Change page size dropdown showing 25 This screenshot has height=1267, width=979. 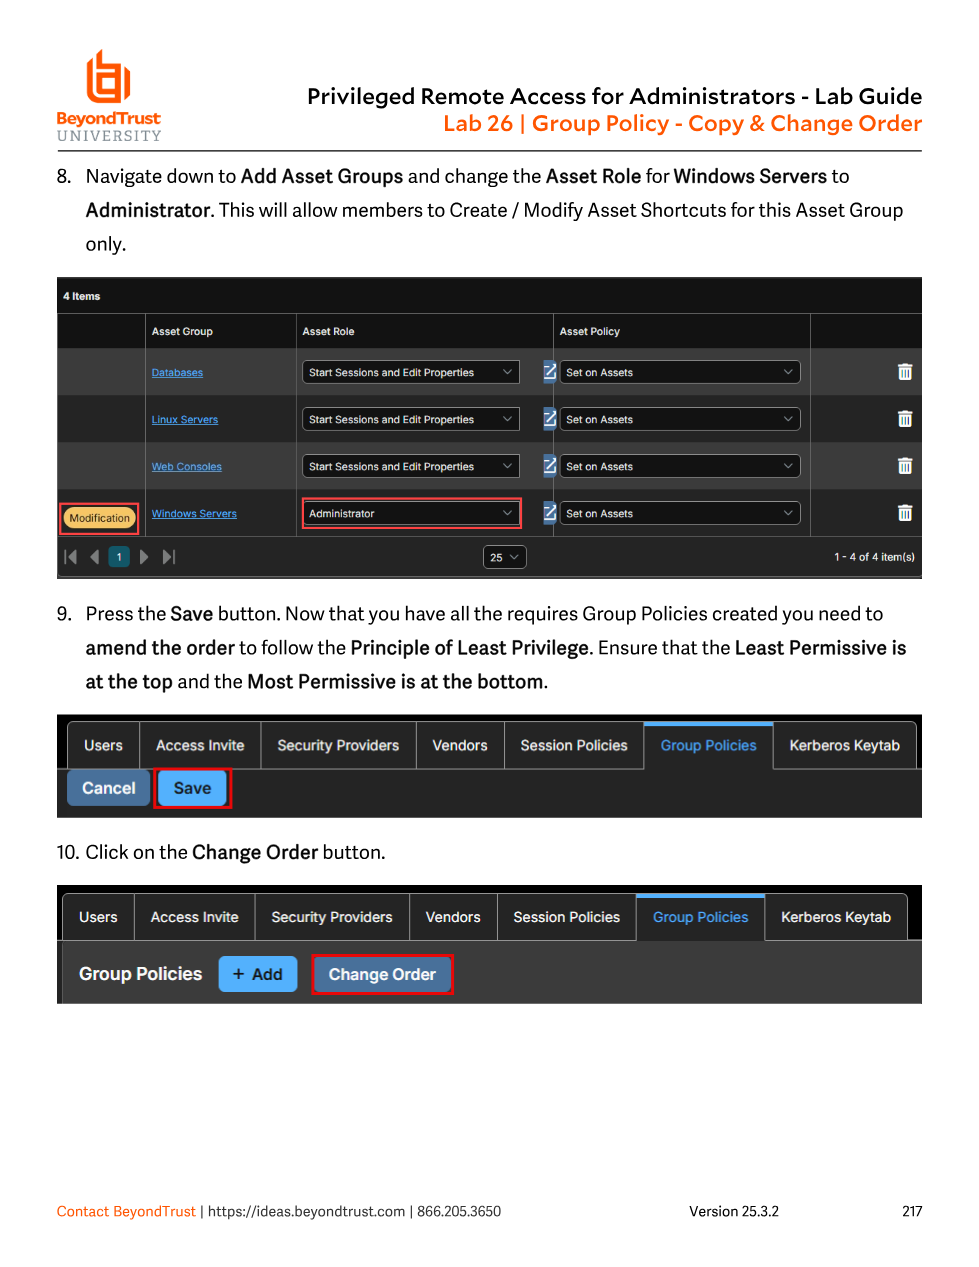tap(504, 557)
